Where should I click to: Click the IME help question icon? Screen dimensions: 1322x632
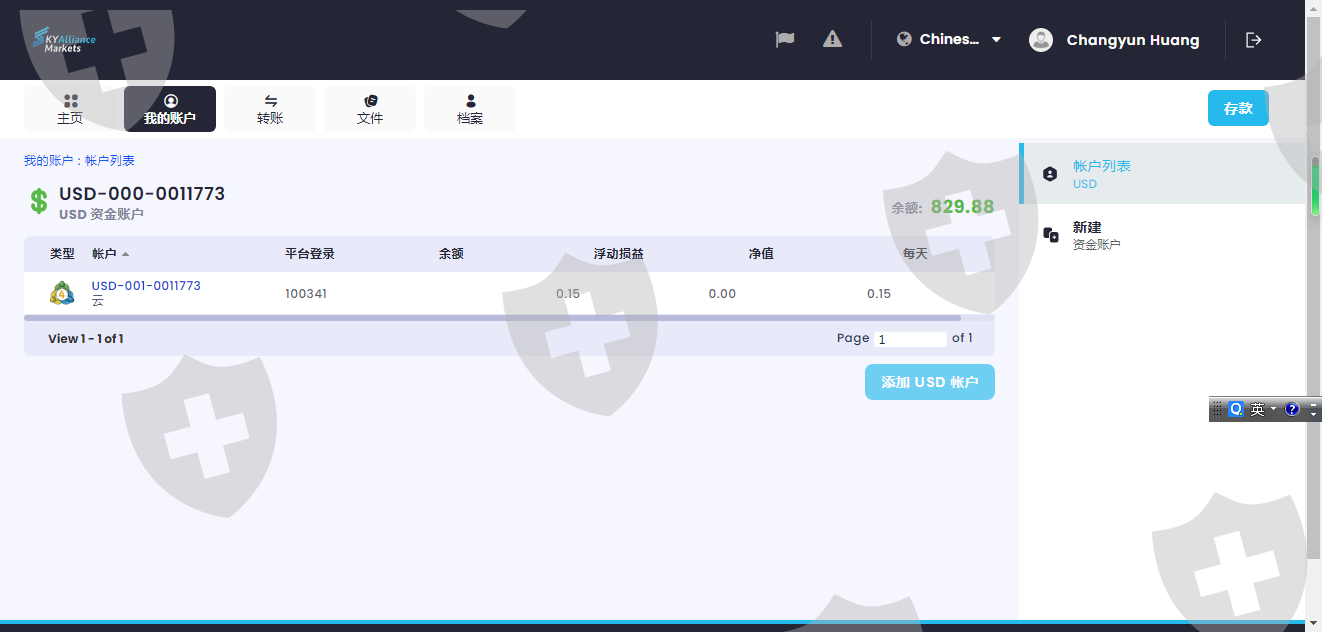point(1292,409)
